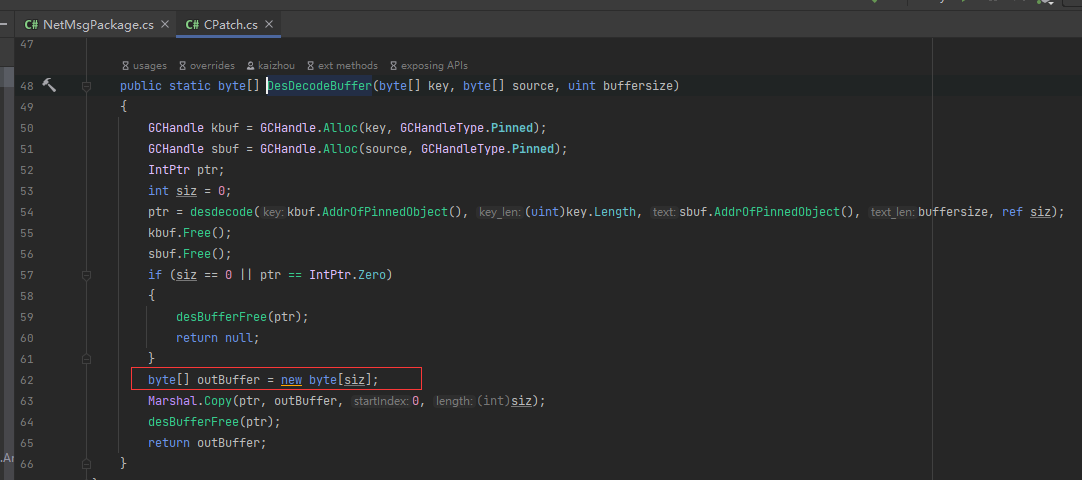The height and width of the screenshot is (480, 1082).
Task: Open the usages code lens hint
Action: tap(144, 66)
